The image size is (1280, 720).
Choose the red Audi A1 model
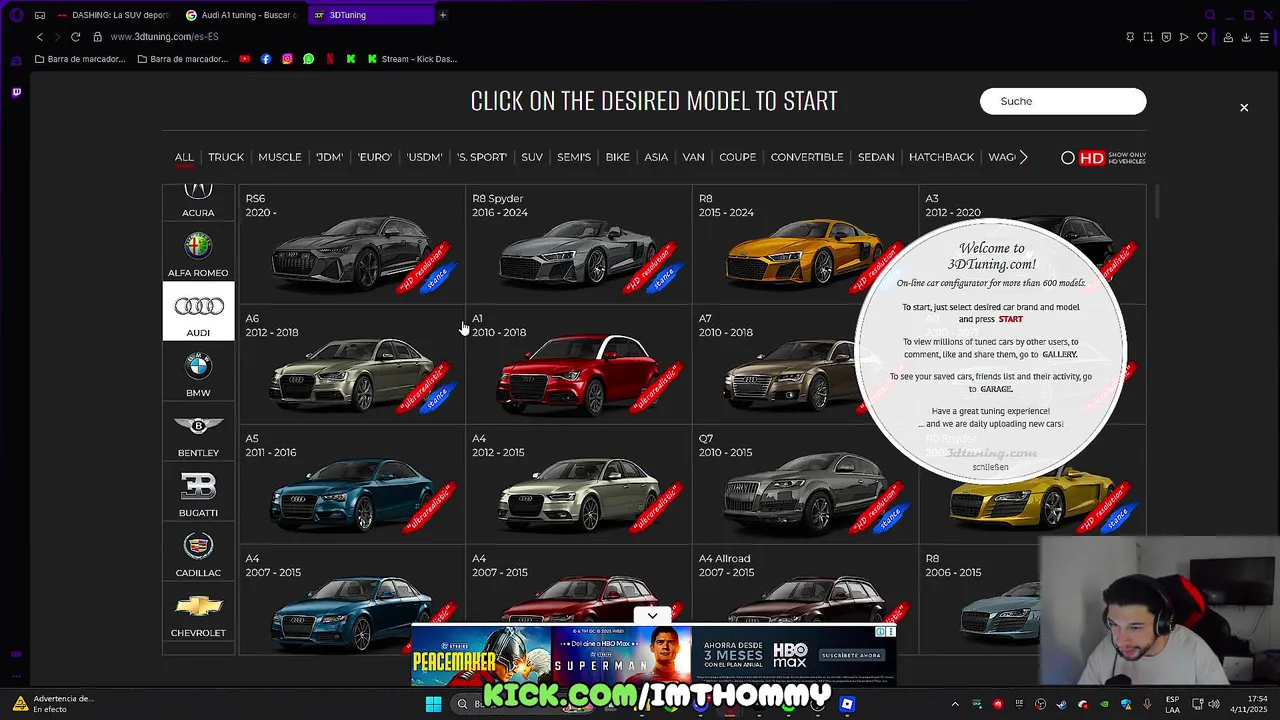[x=578, y=364]
